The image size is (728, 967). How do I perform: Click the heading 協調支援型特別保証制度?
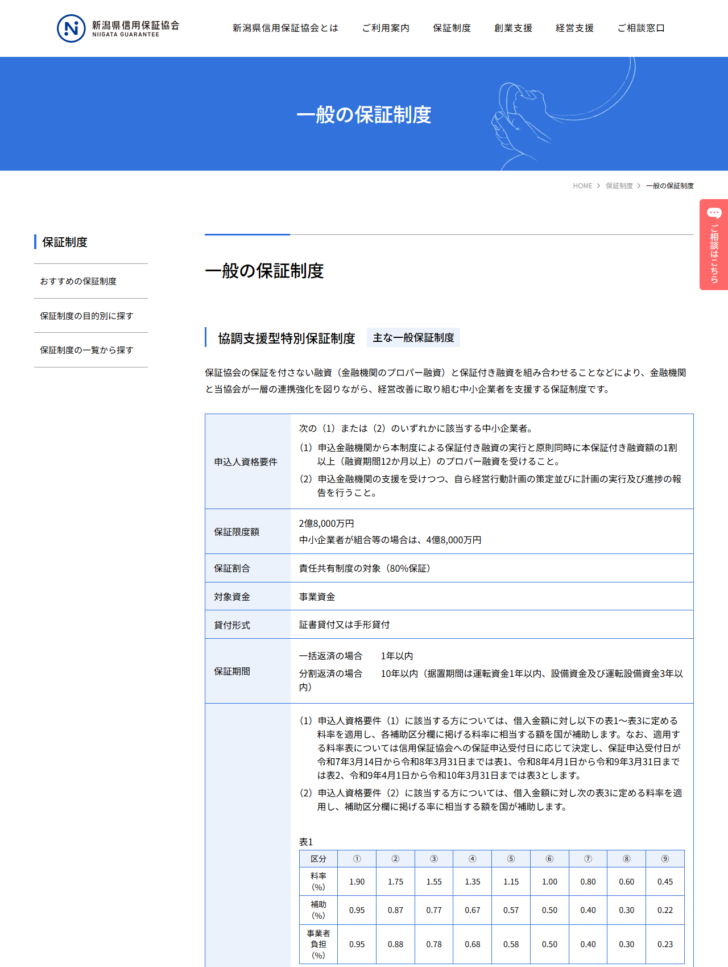(286, 338)
